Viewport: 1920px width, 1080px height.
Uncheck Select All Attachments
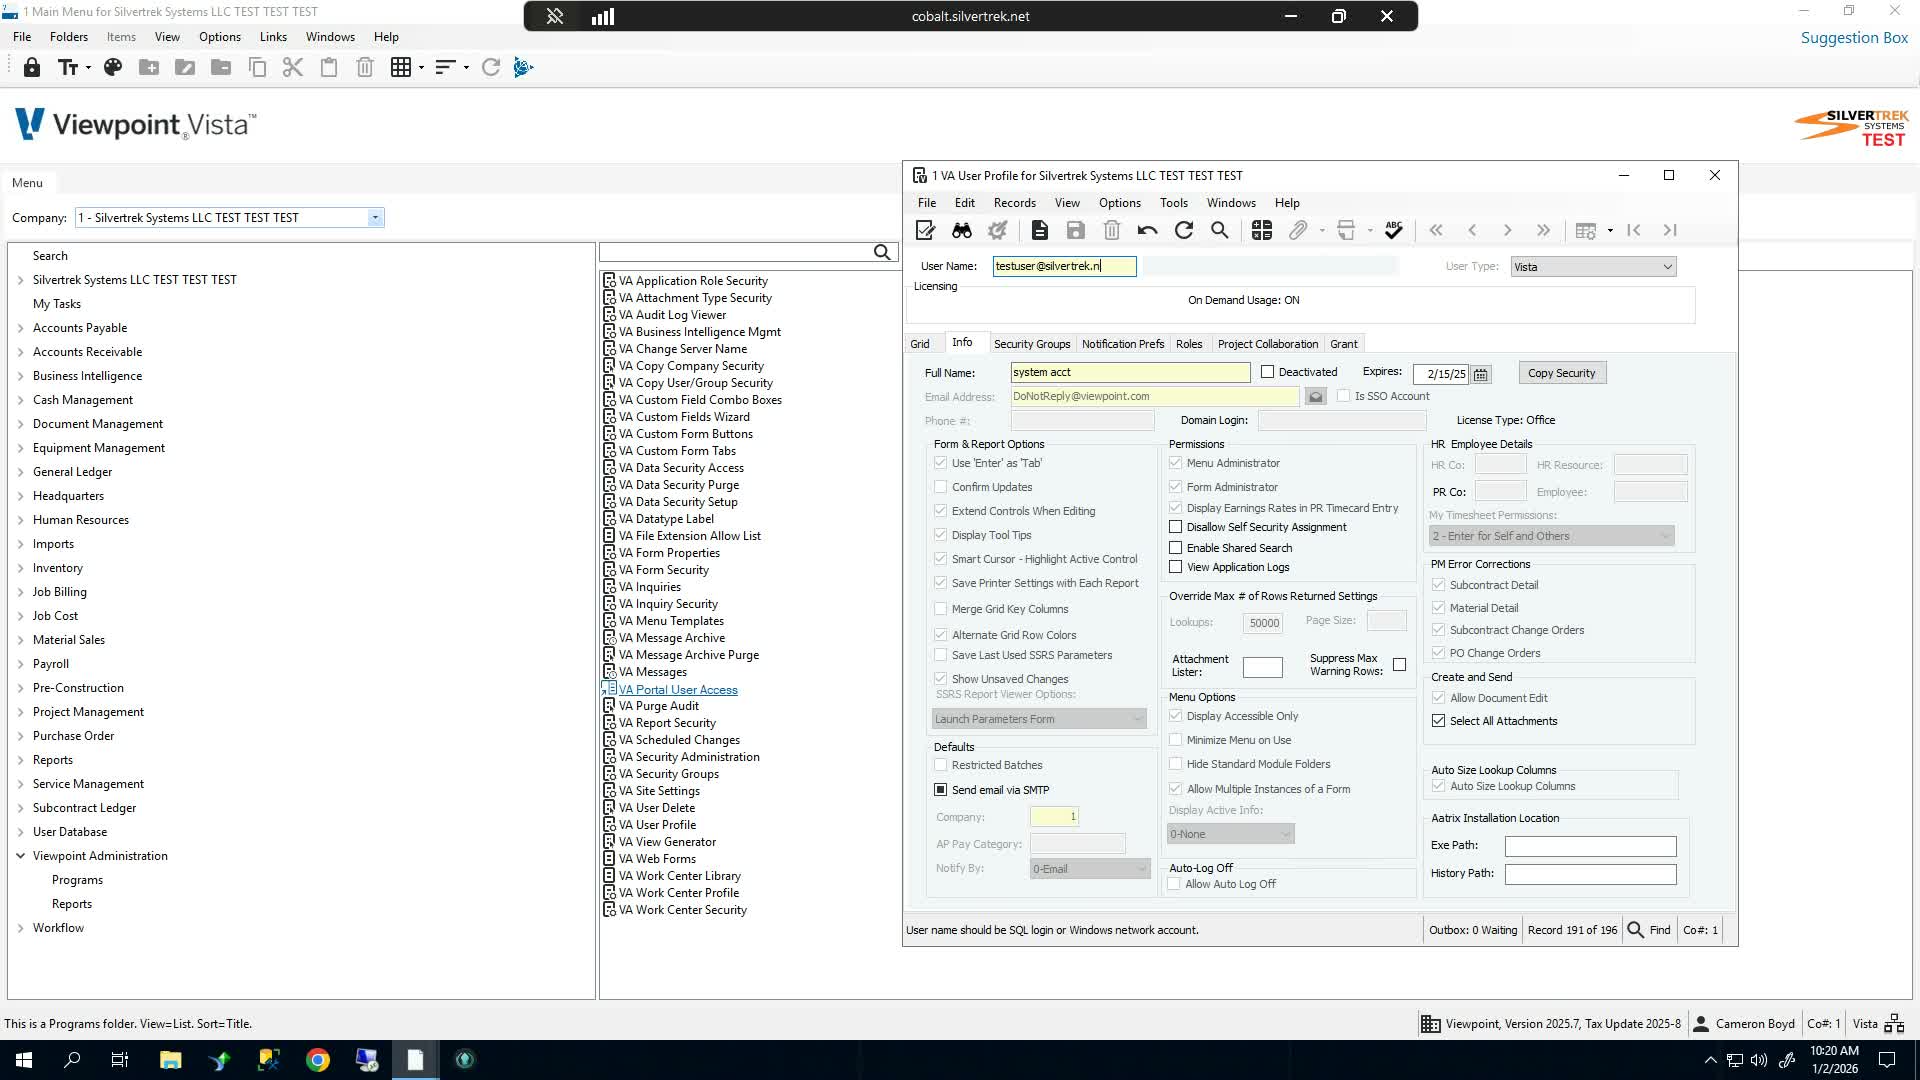point(1439,721)
